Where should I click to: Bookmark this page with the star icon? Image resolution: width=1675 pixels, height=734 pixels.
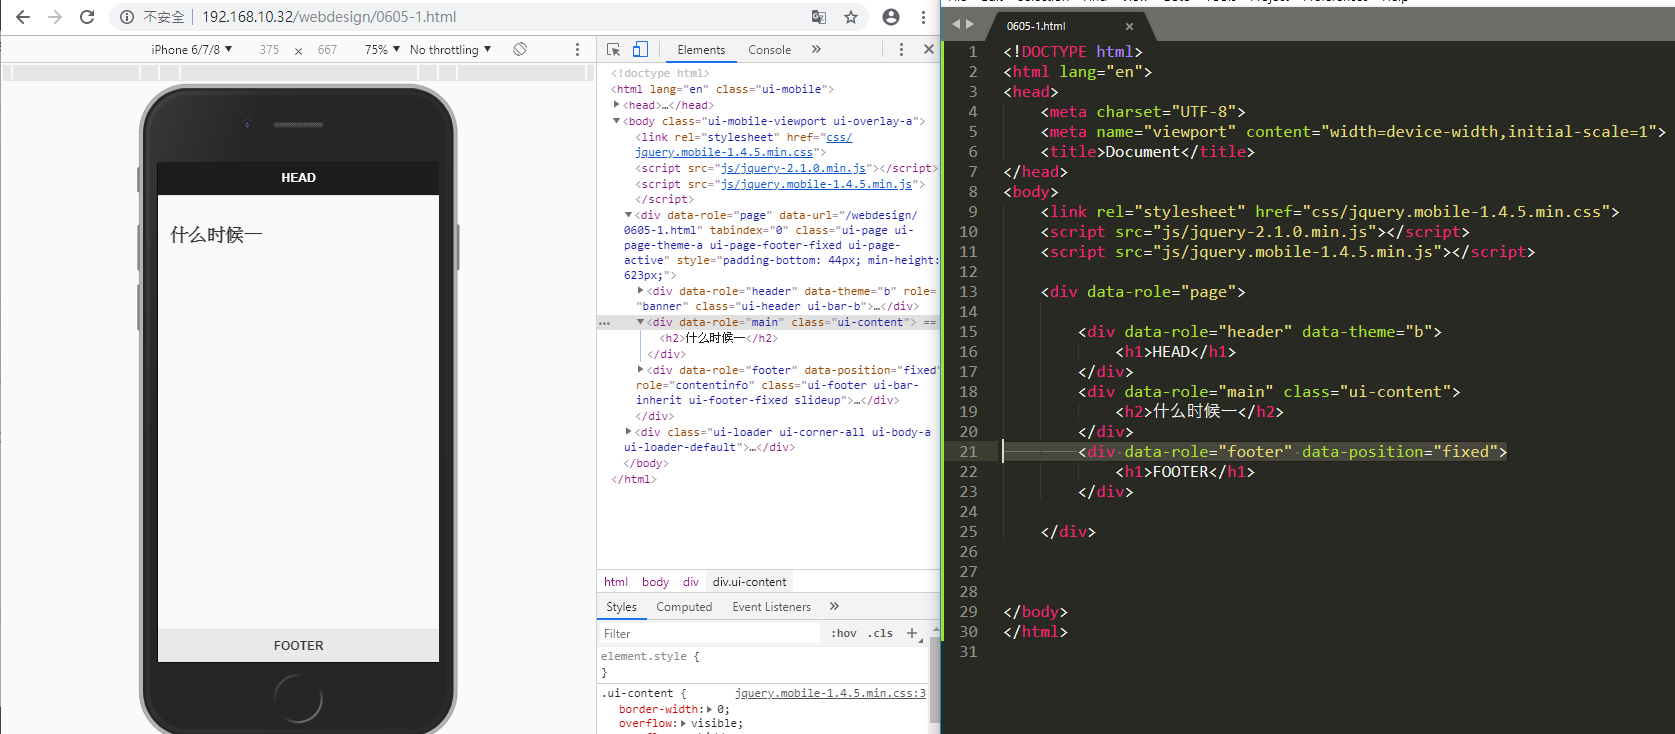851,17
